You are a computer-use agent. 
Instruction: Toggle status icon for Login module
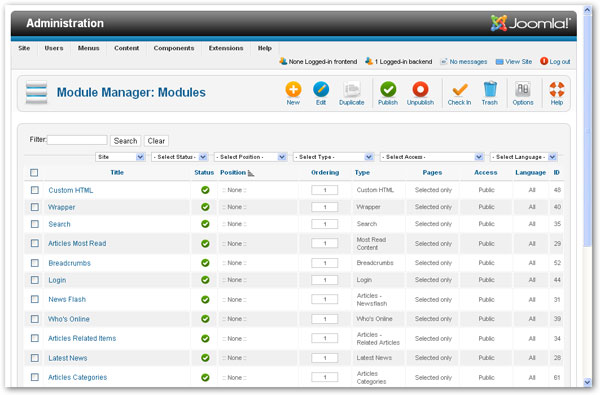pos(205,280)
